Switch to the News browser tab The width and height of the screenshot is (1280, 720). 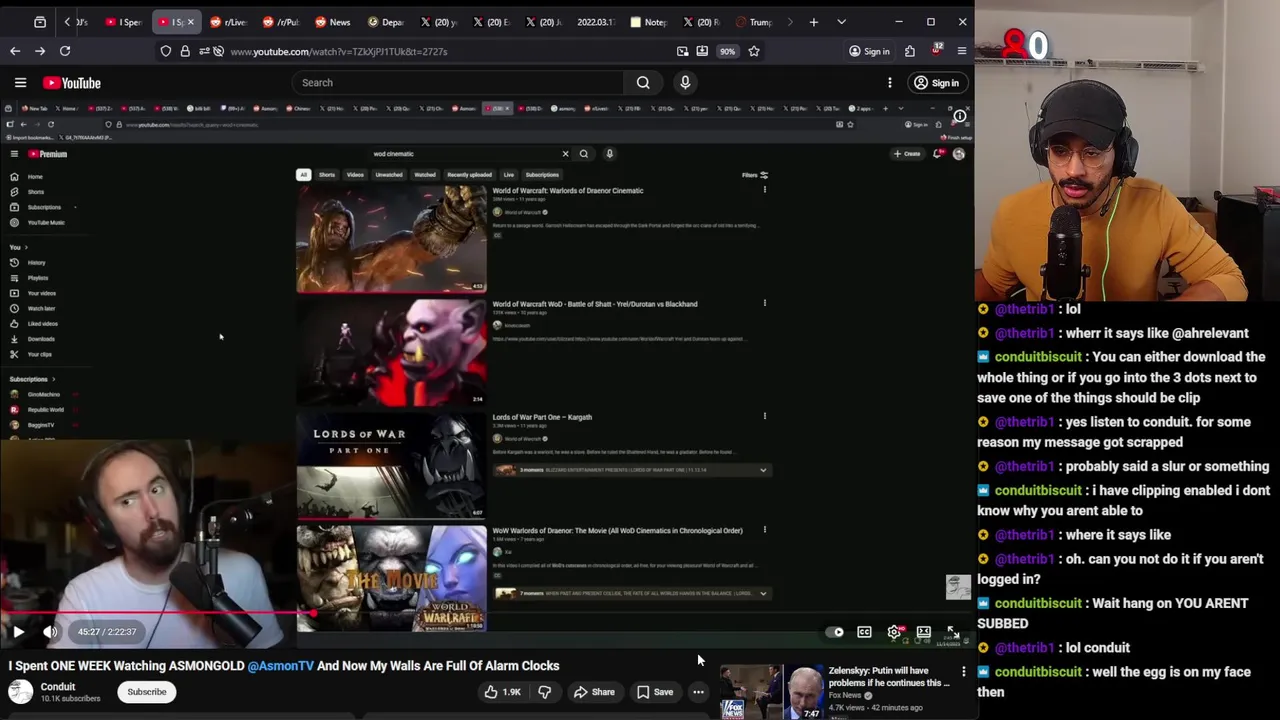333,22
